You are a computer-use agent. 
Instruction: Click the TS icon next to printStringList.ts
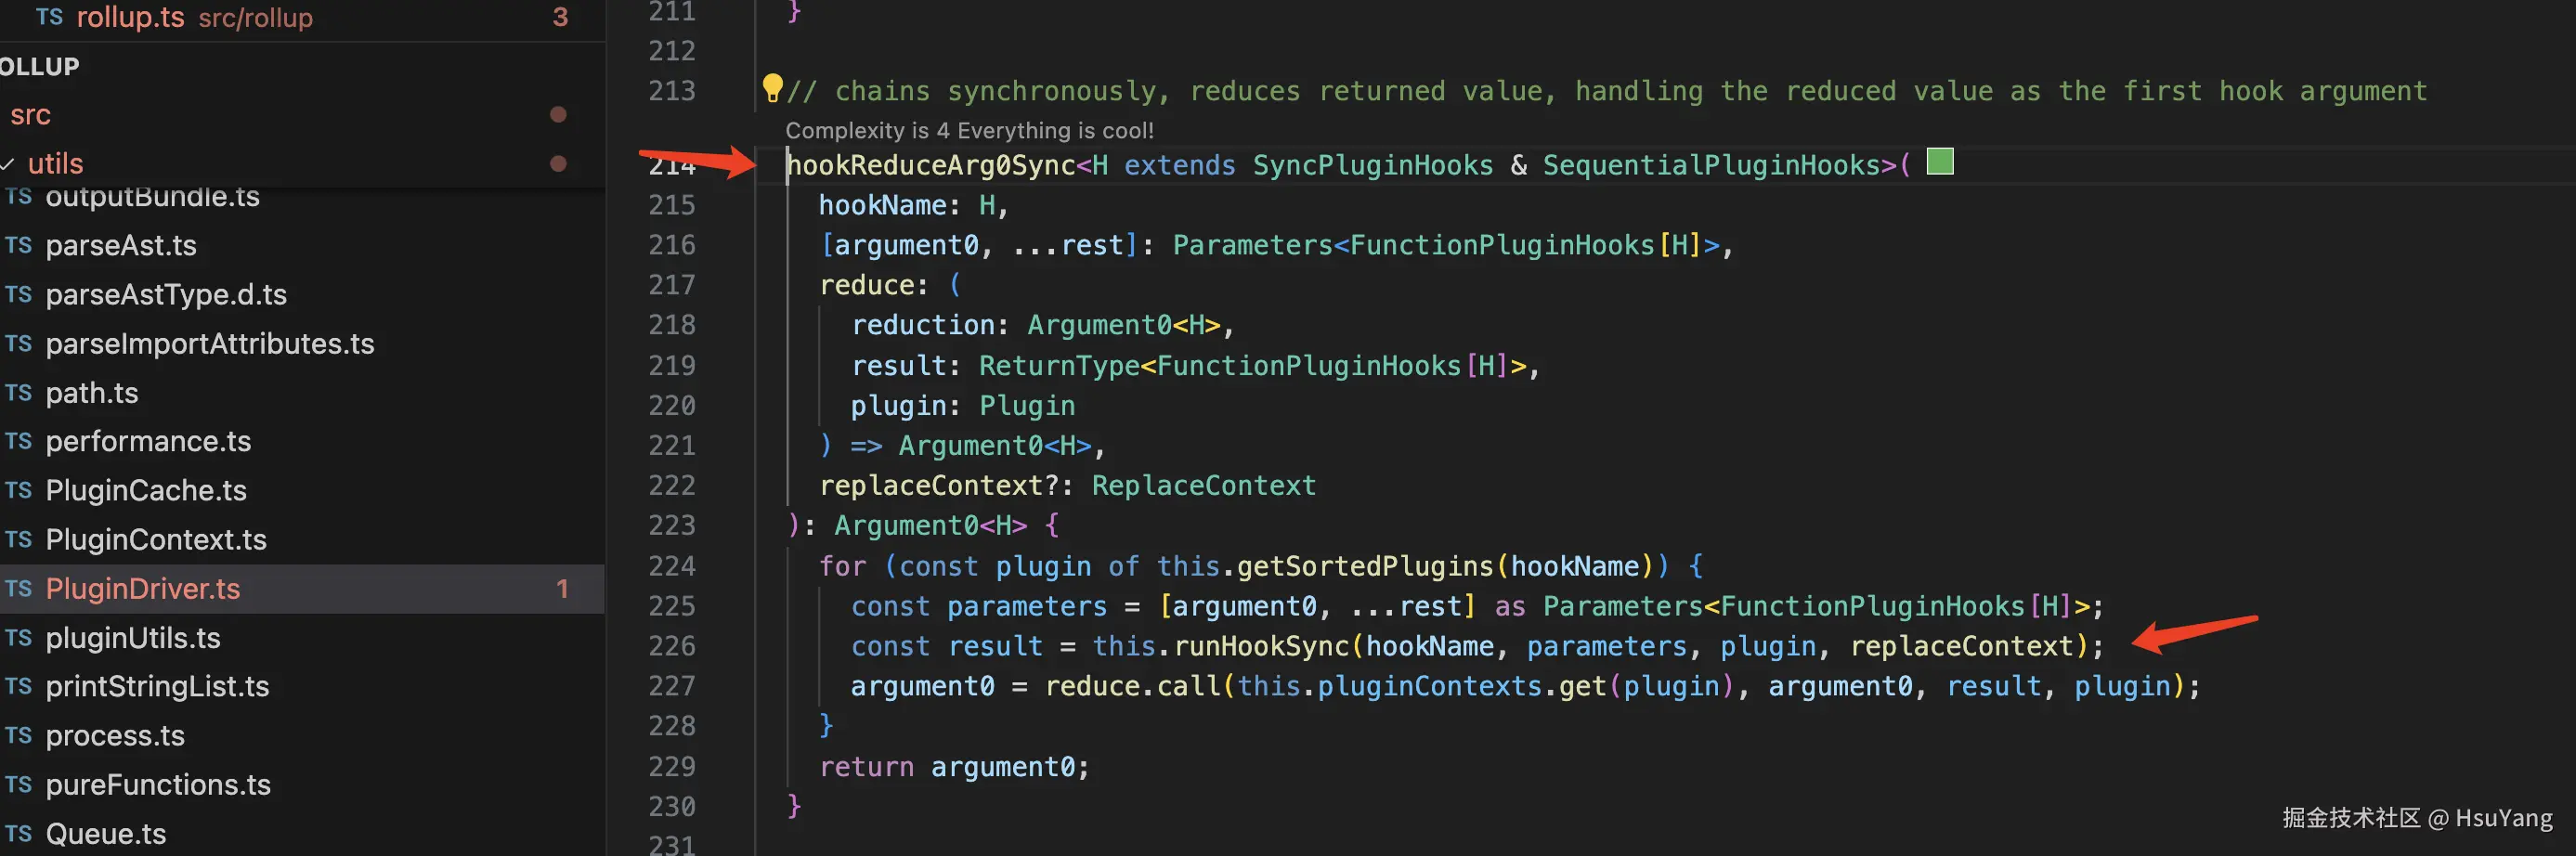18,686
